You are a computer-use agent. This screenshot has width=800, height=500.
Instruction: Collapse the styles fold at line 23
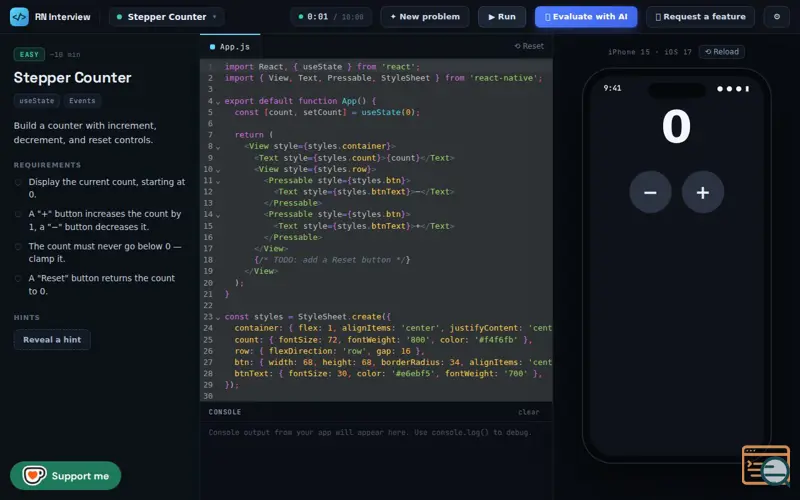tap(218, 317)
